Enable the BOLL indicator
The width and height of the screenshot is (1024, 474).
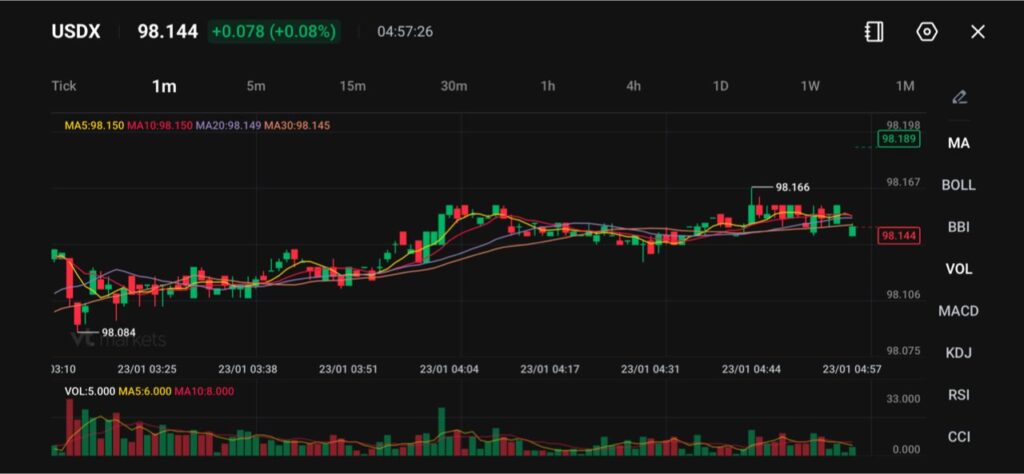[x=958, y=185]
